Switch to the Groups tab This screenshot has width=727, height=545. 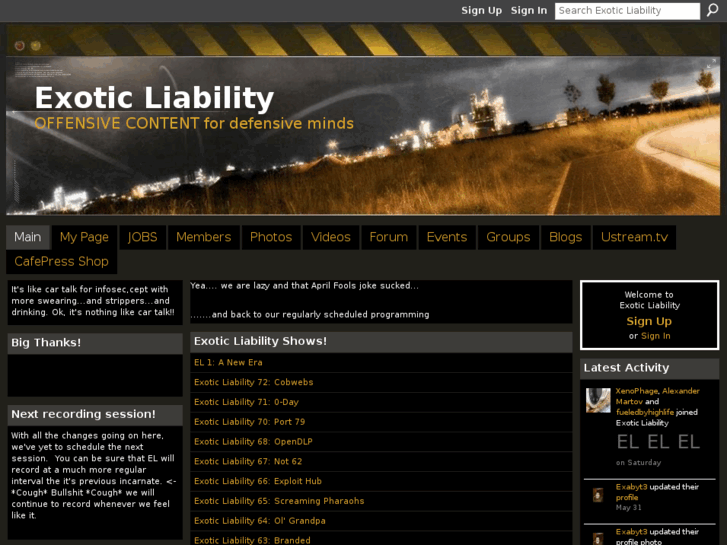[508, 237]
